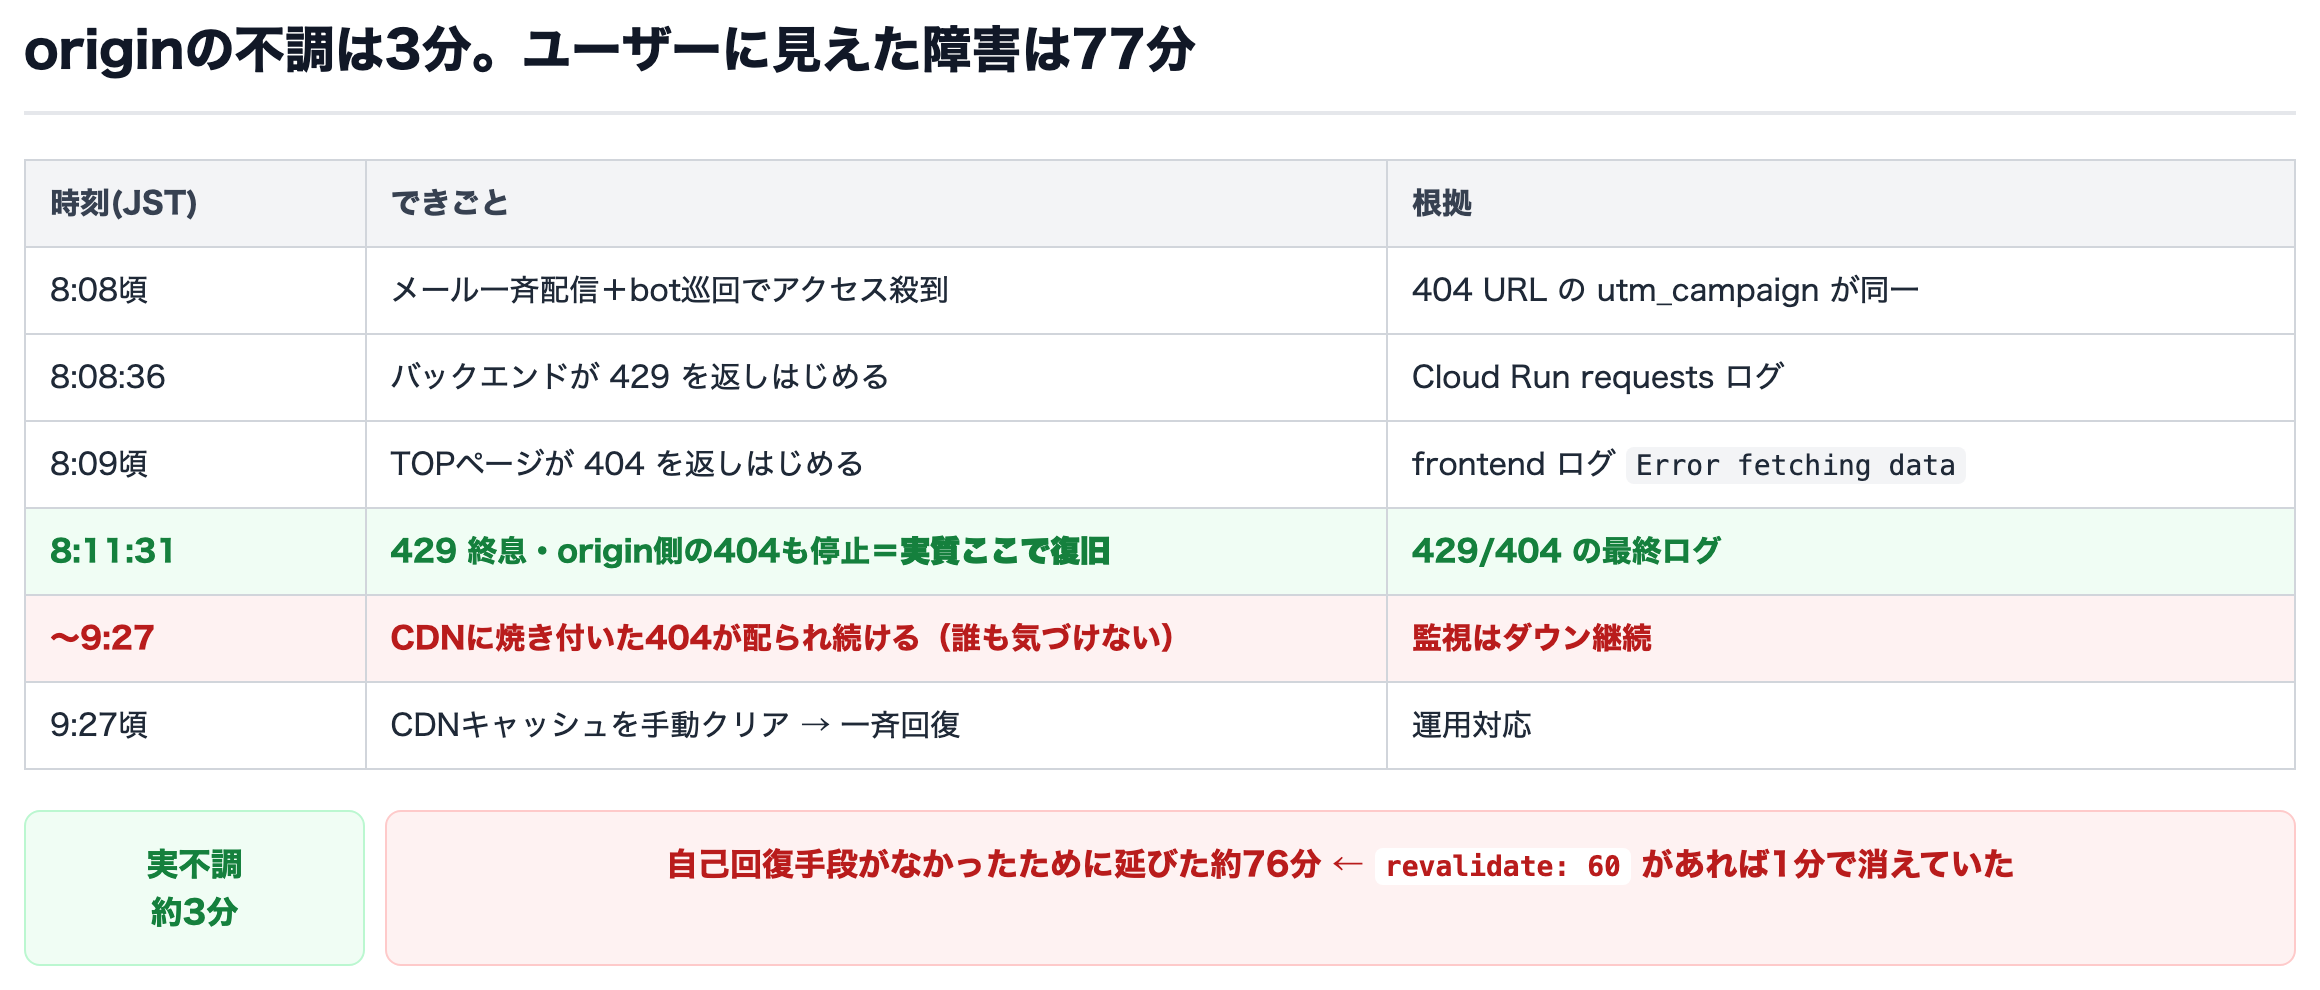The width and height of the screenshot is (2320, 990).
Task: Click the 'Error fetching data' code snippet
Action: pyautogui.click(x=1795, y=466)
